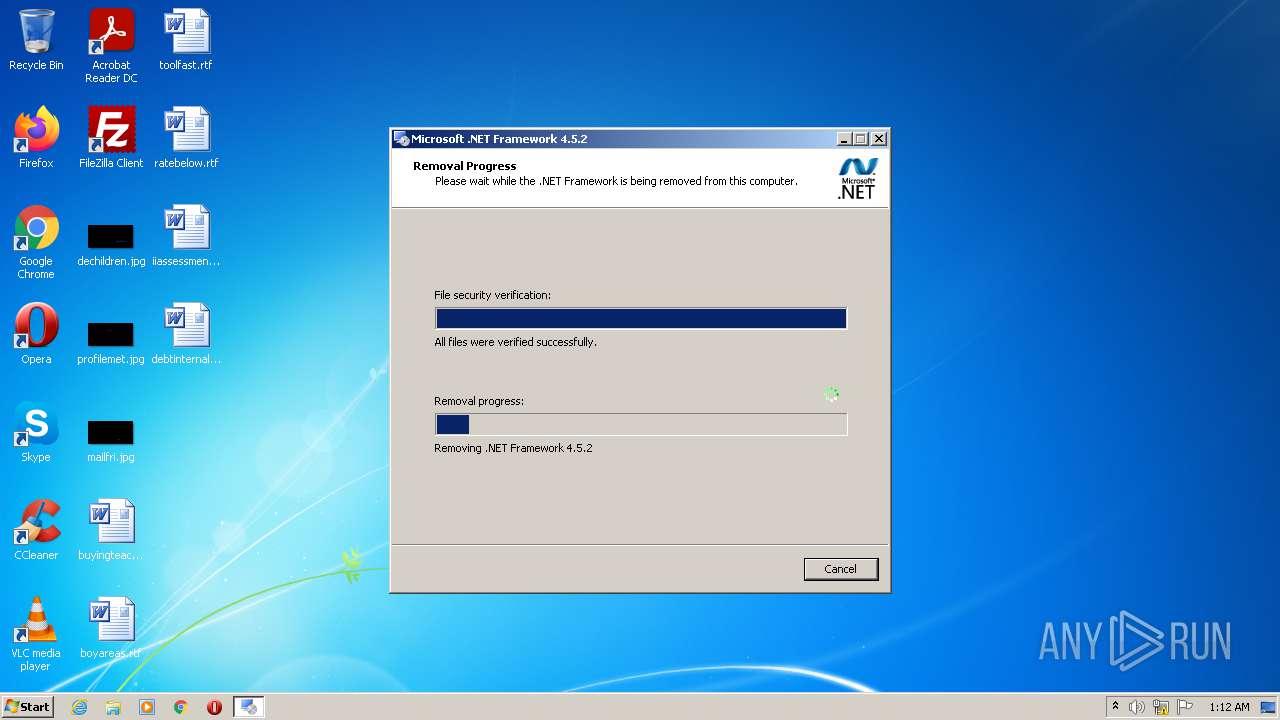1280x720 pixels.
Task: Close the .NET Framework setup window
Action: [x=879, y=139]
